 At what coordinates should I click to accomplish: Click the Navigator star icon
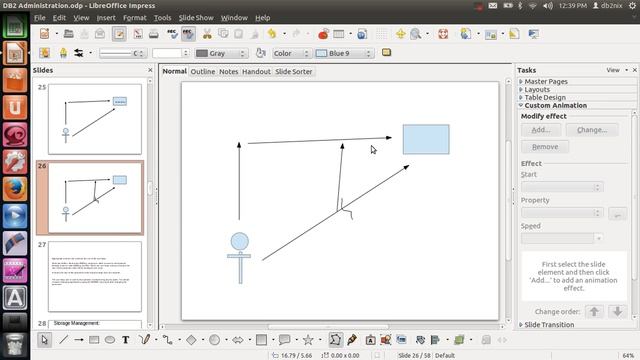tap(400, 34)
